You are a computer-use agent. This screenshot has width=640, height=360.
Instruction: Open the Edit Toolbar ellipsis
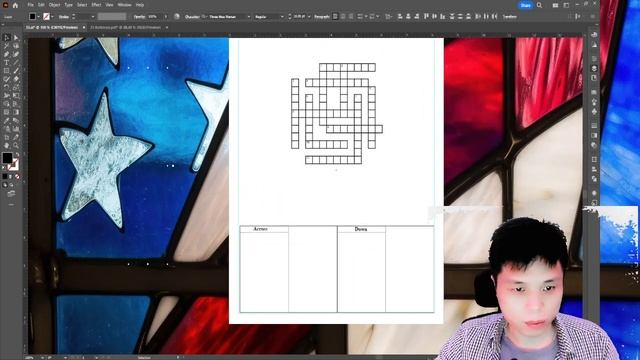coord(11,204)
